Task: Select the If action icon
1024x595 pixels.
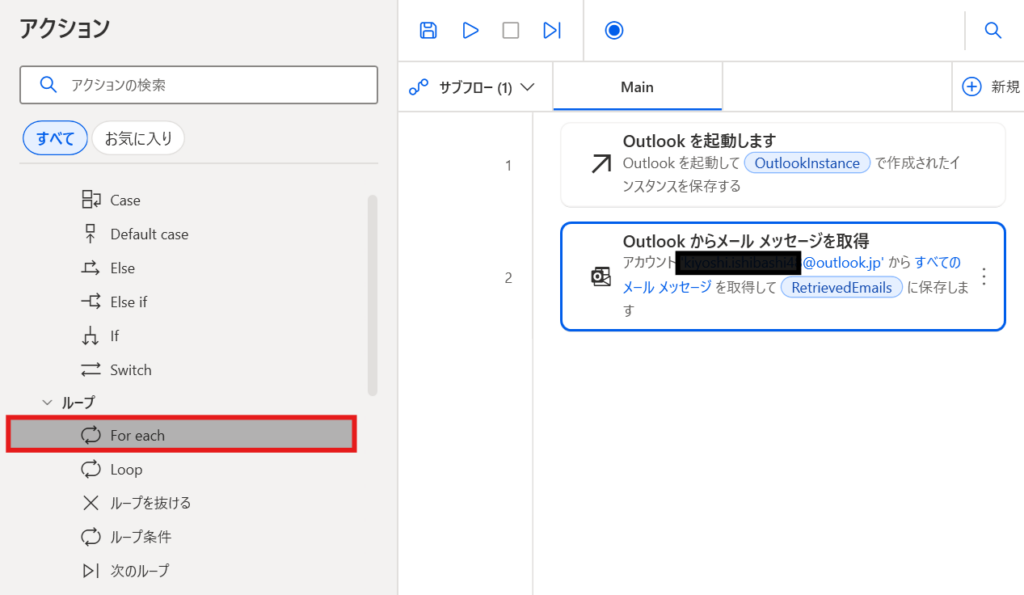Action: [91, 336]
